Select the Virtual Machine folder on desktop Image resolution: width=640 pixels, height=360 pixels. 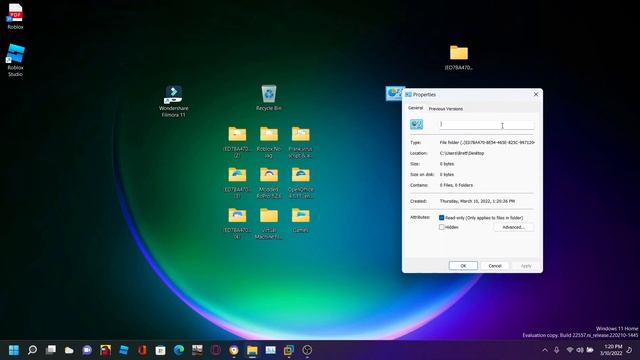coord(269,224)
